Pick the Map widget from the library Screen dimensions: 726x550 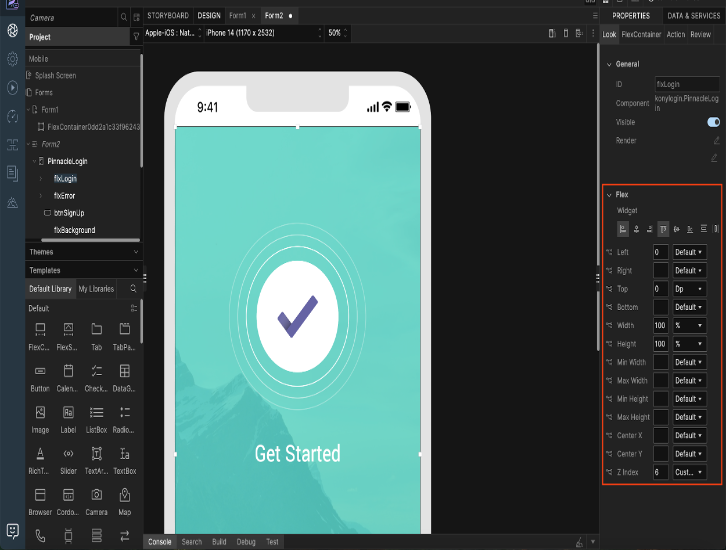(x=125, y=500)
